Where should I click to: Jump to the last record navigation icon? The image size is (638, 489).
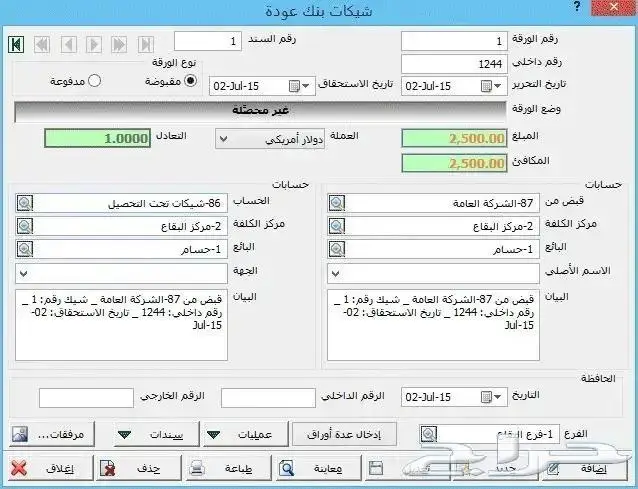click(146, 44)
